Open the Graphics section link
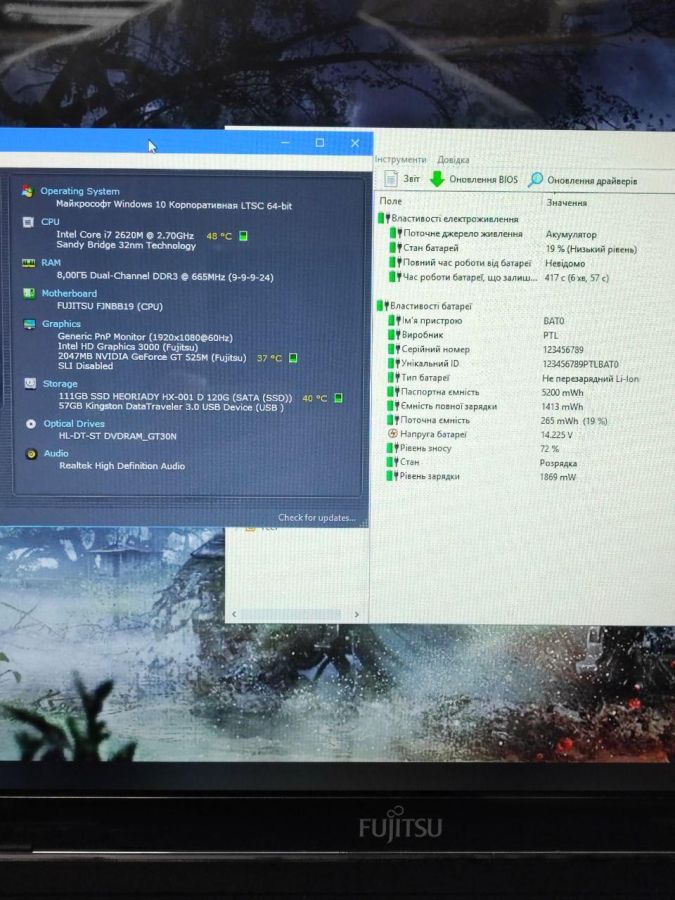 pyautogui.click(x=61, y=324)
